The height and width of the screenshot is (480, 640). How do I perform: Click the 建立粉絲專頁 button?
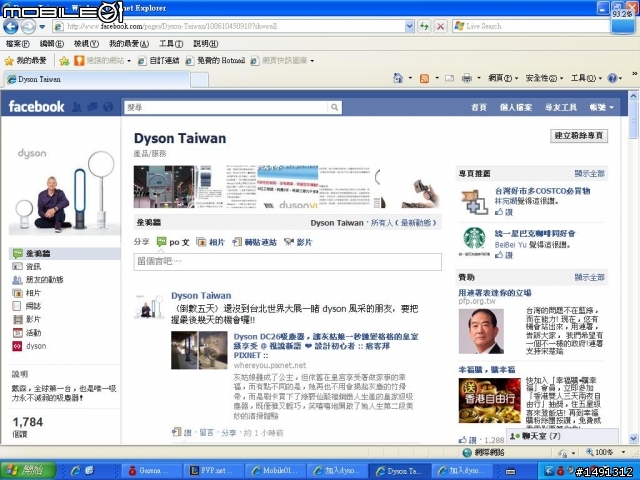click(x=579, y=136)
